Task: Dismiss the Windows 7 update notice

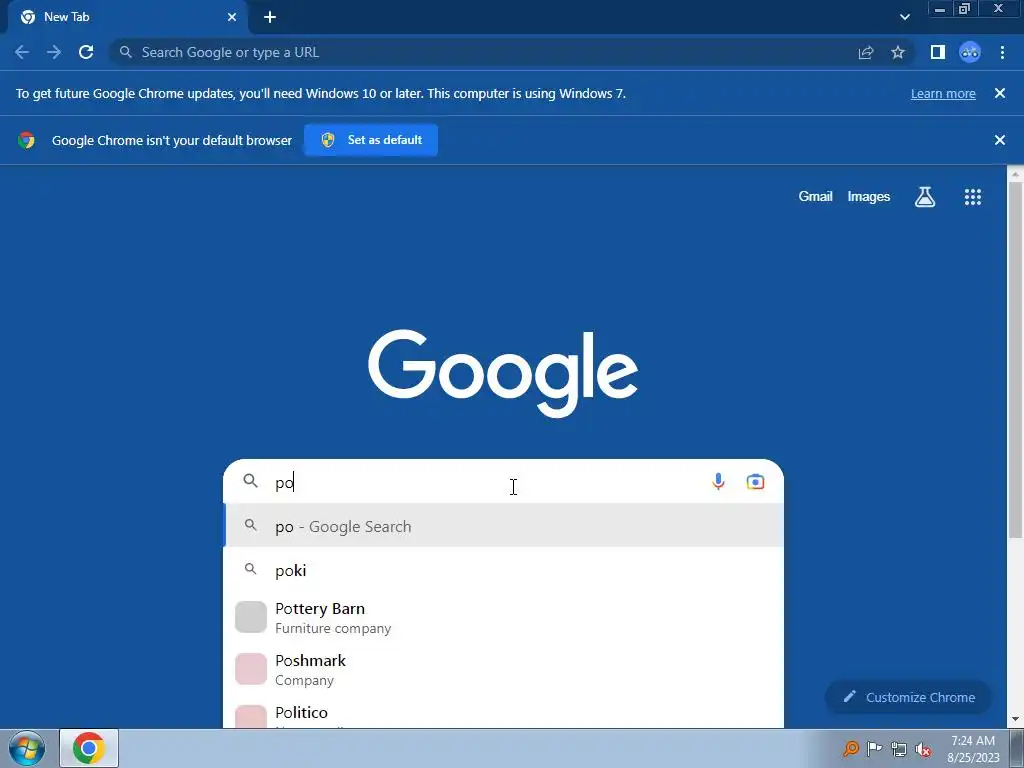Action: 1000,93
